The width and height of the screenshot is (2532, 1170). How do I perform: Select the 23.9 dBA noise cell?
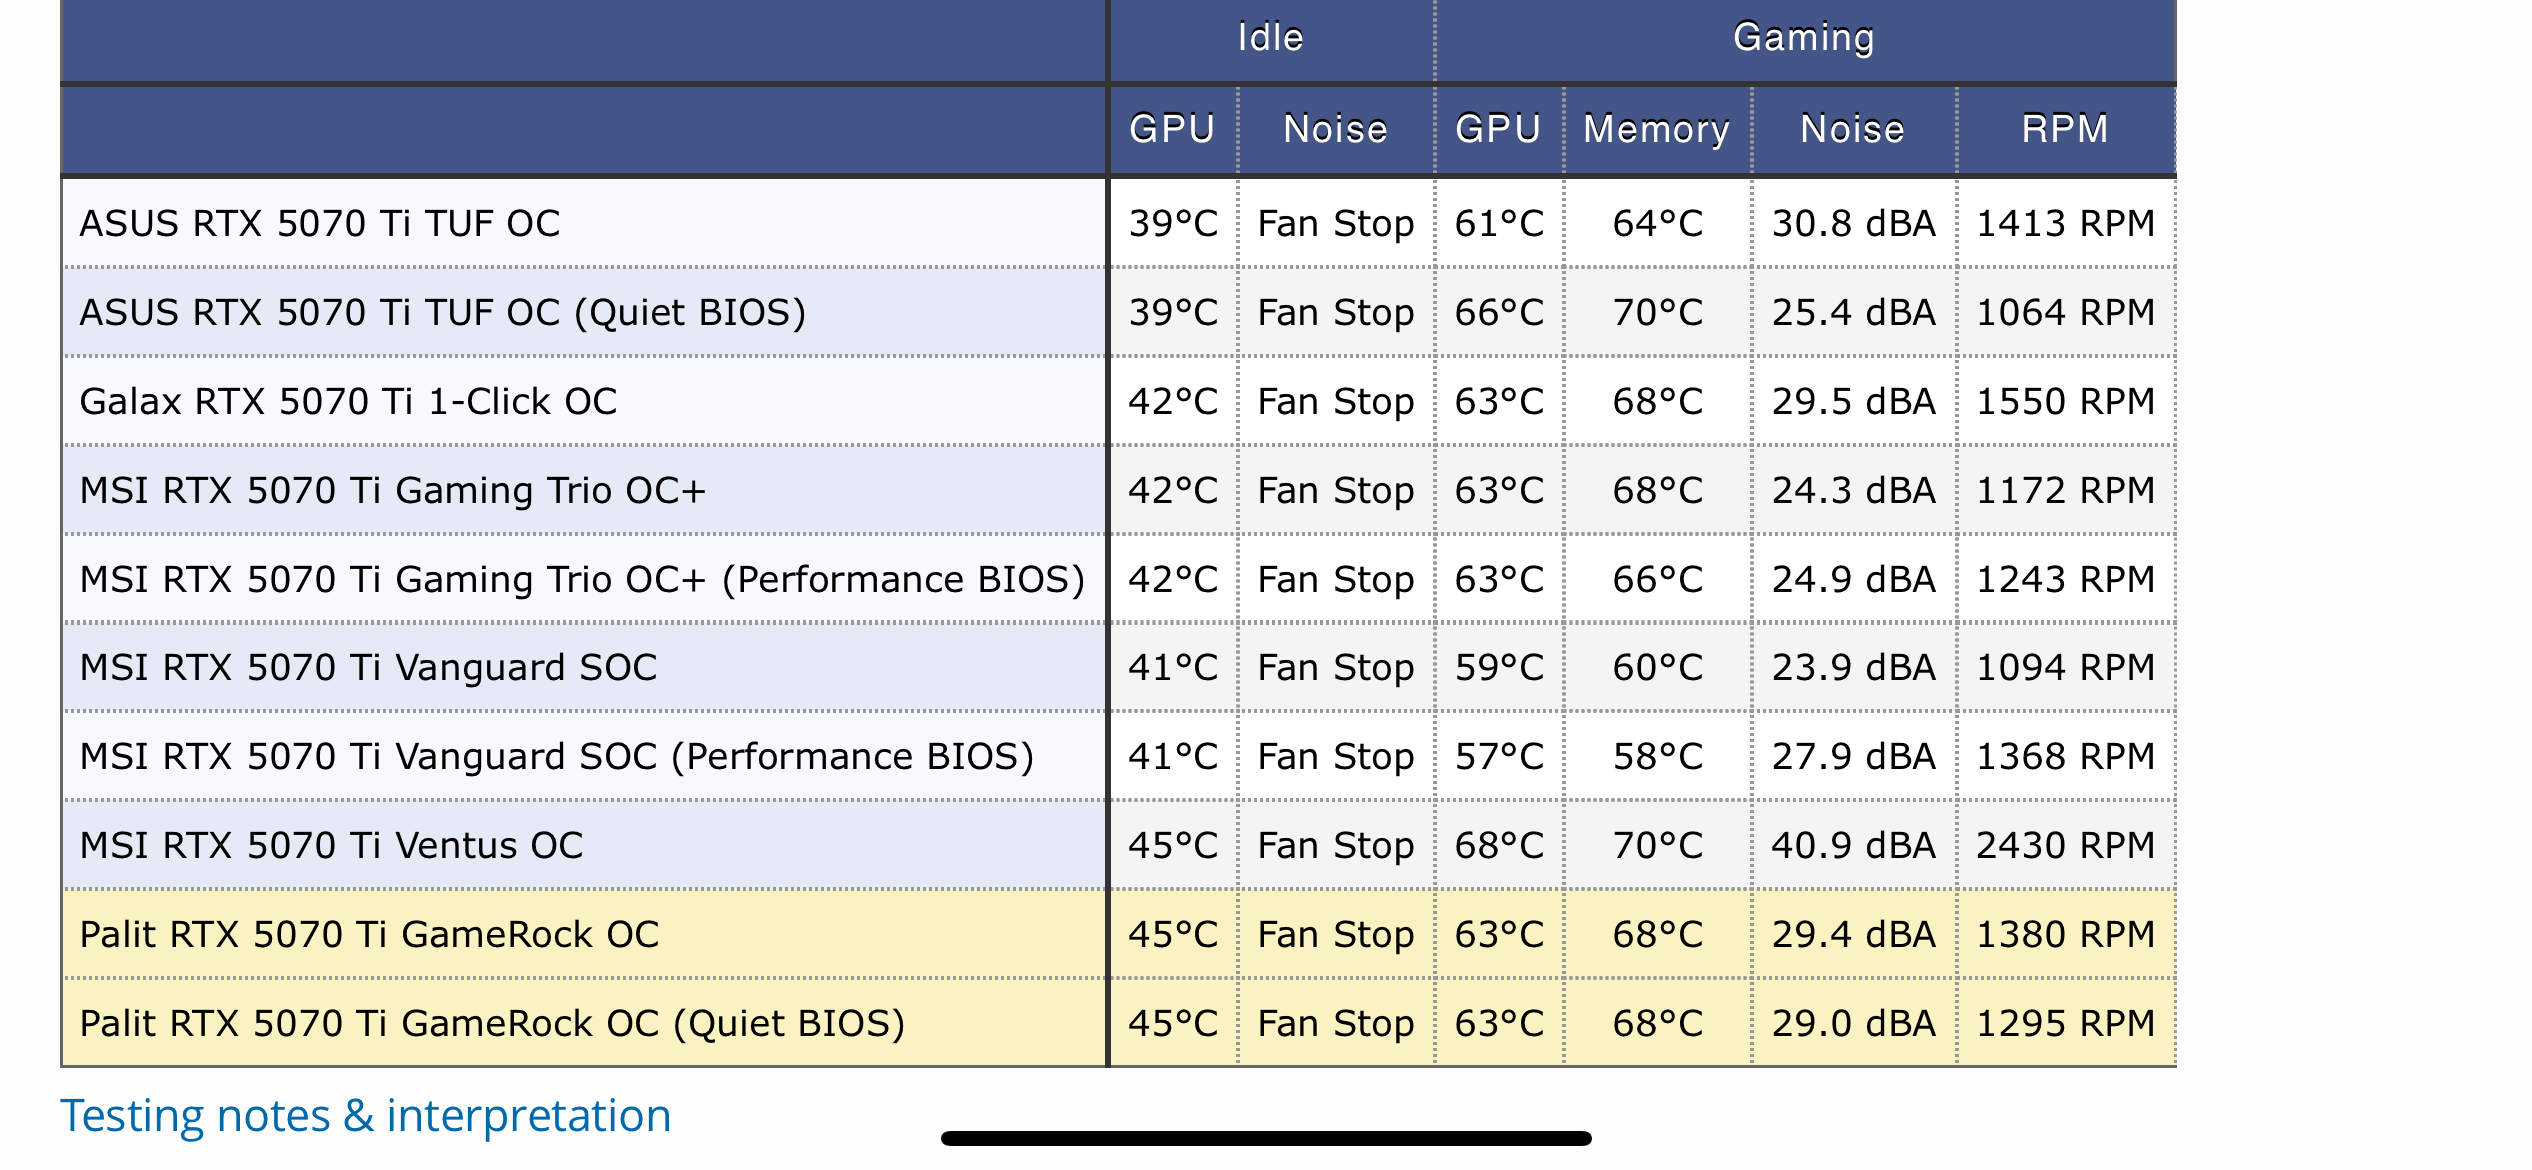1853,667
